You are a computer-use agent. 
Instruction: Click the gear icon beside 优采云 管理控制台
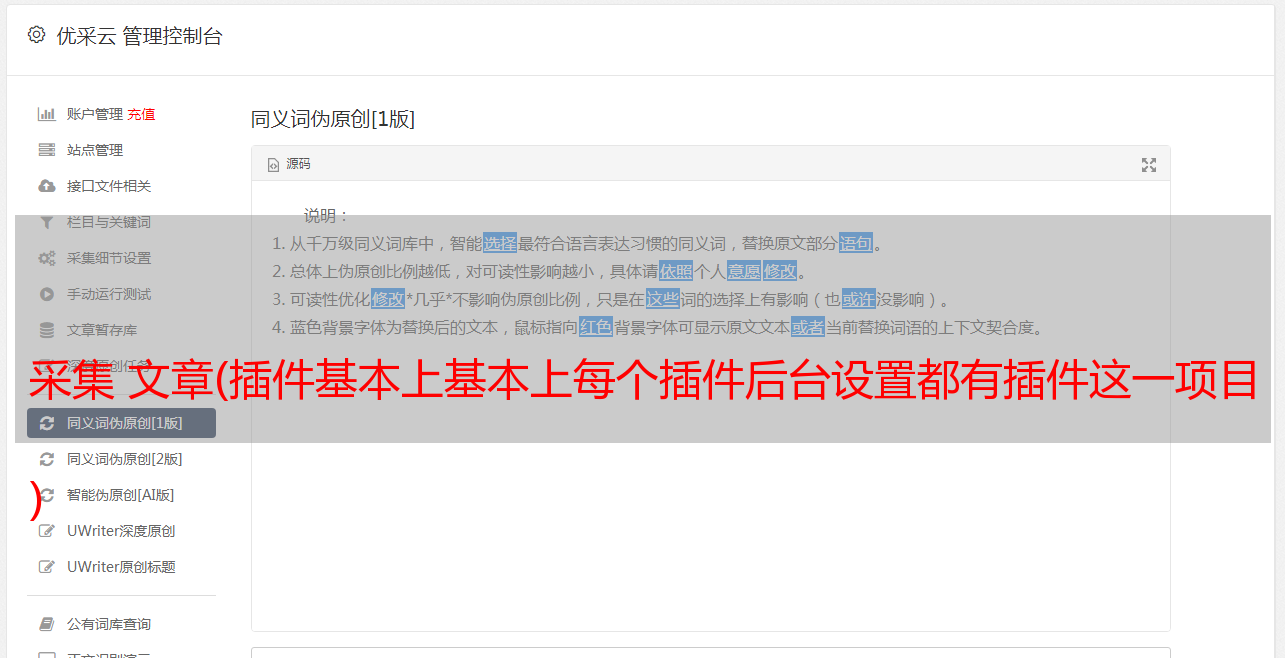(x=37, y=35)
